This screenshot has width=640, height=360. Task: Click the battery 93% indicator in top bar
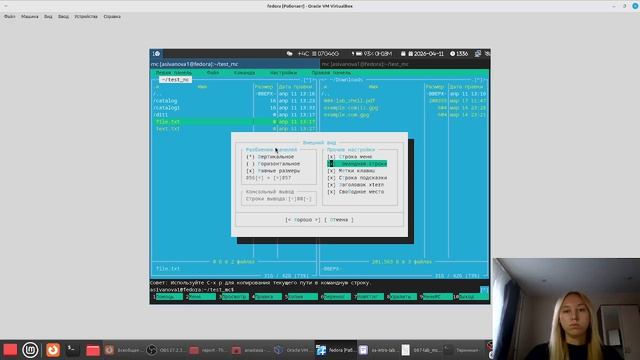(373, 53)
